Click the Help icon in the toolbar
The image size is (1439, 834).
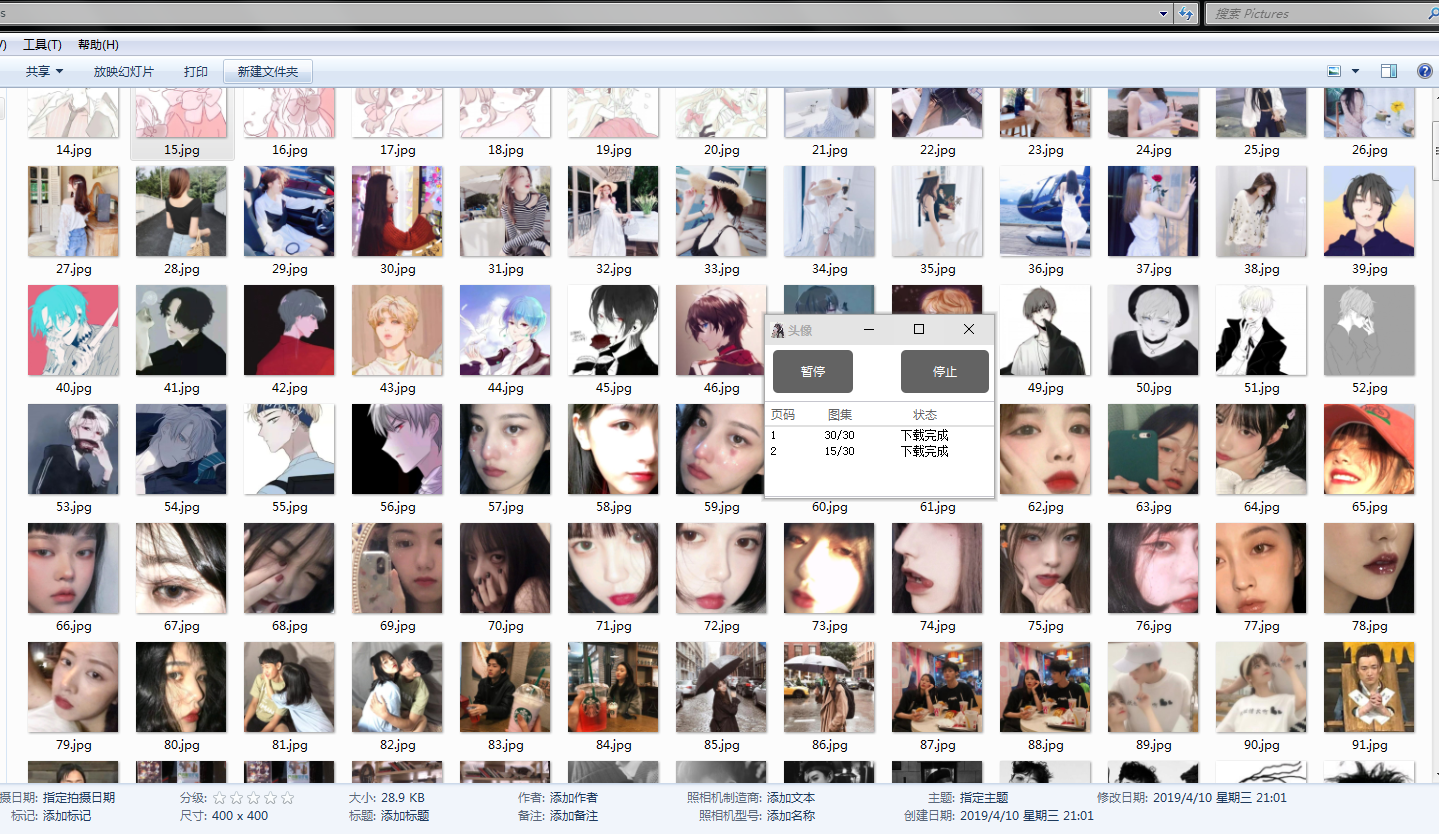pos(1425,71)
